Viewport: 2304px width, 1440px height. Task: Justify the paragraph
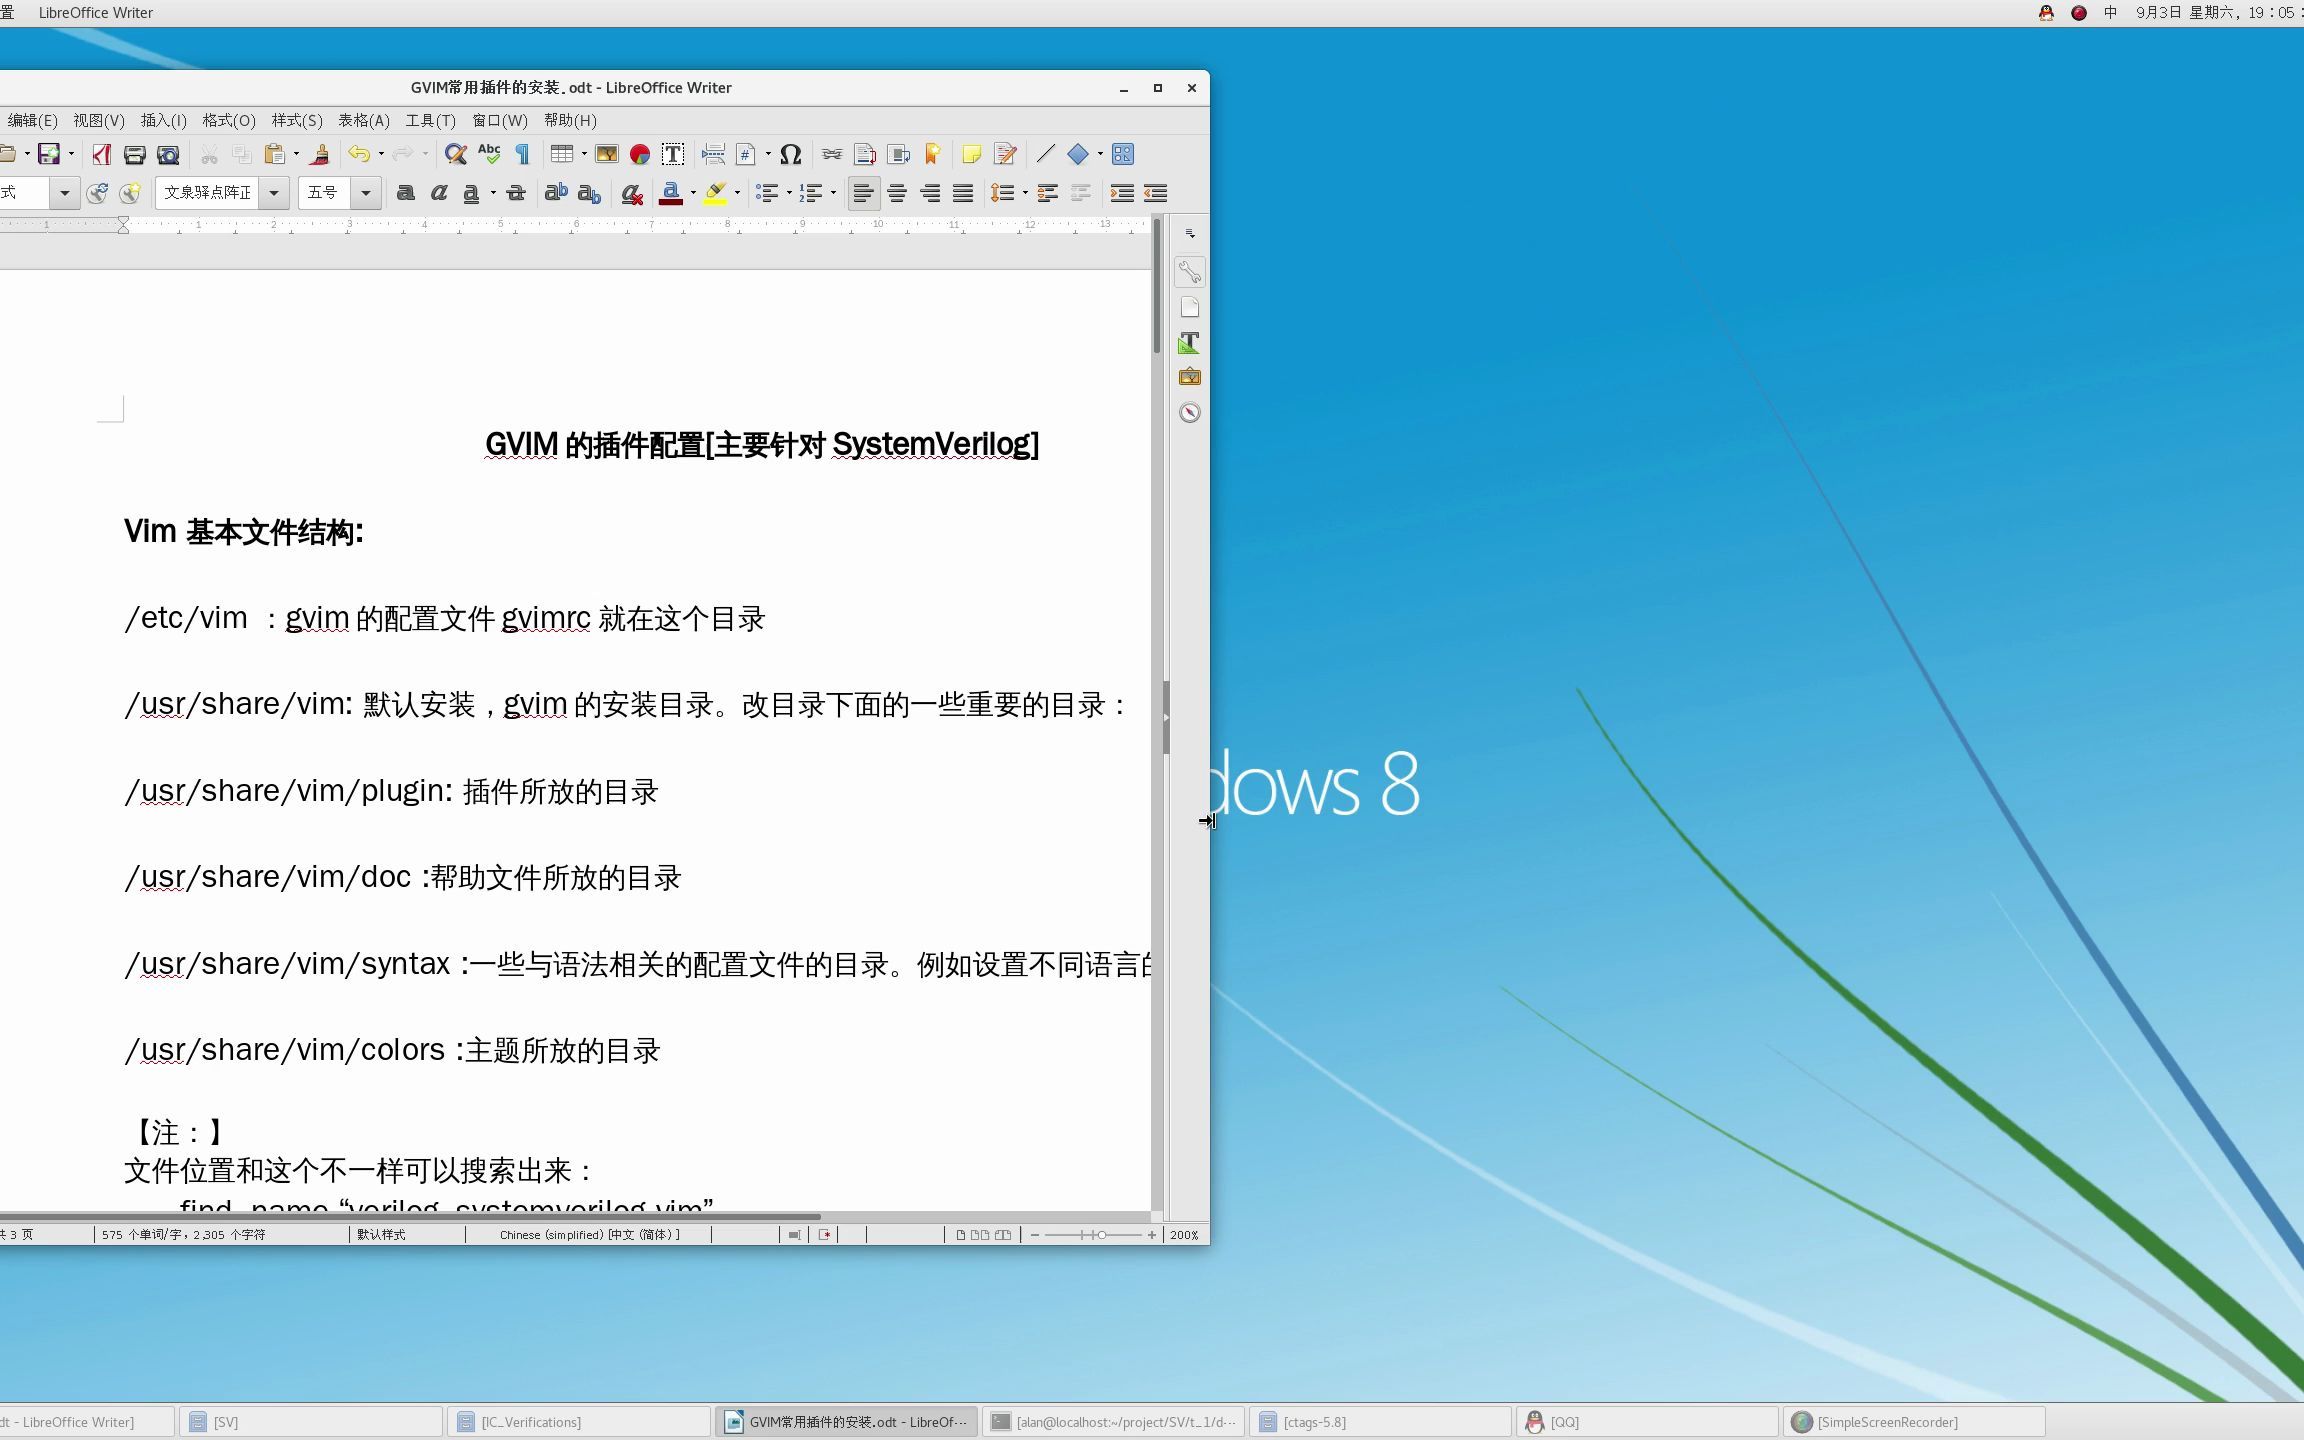[963, 193]
